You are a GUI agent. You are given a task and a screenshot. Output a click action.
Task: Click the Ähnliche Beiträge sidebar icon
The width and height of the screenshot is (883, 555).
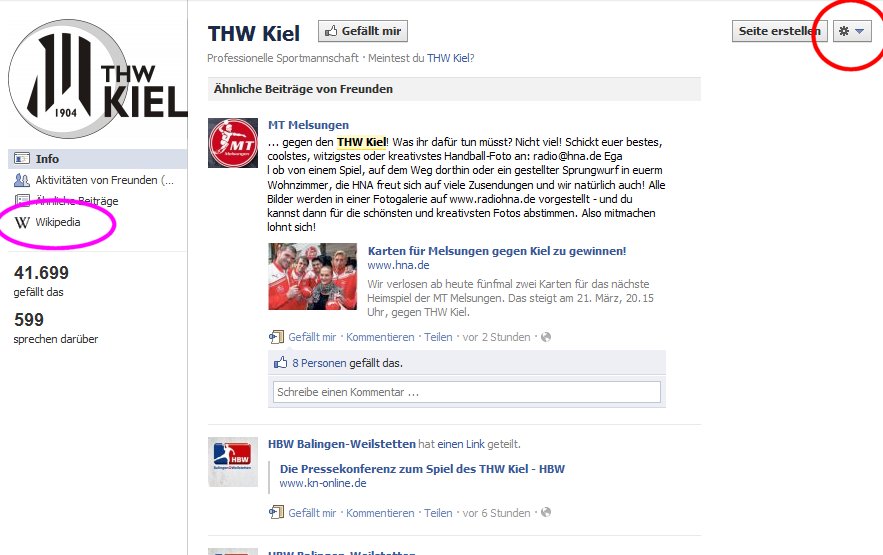click(x=22, y=200)
